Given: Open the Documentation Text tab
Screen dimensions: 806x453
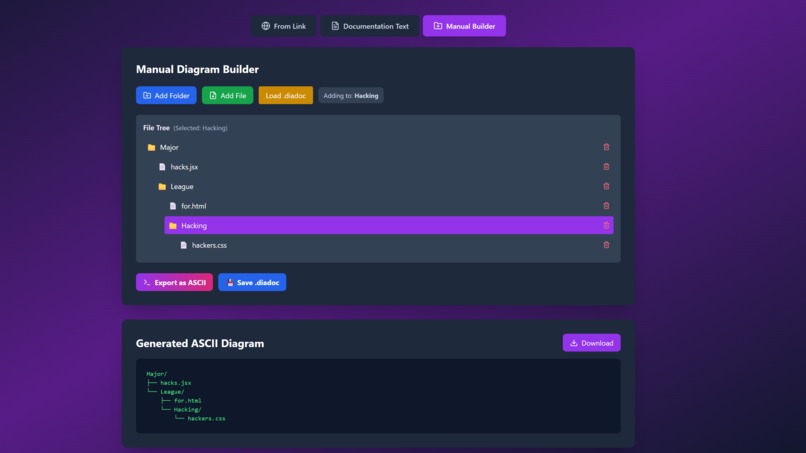Looking at the screenshot, I should pos(370,26).
